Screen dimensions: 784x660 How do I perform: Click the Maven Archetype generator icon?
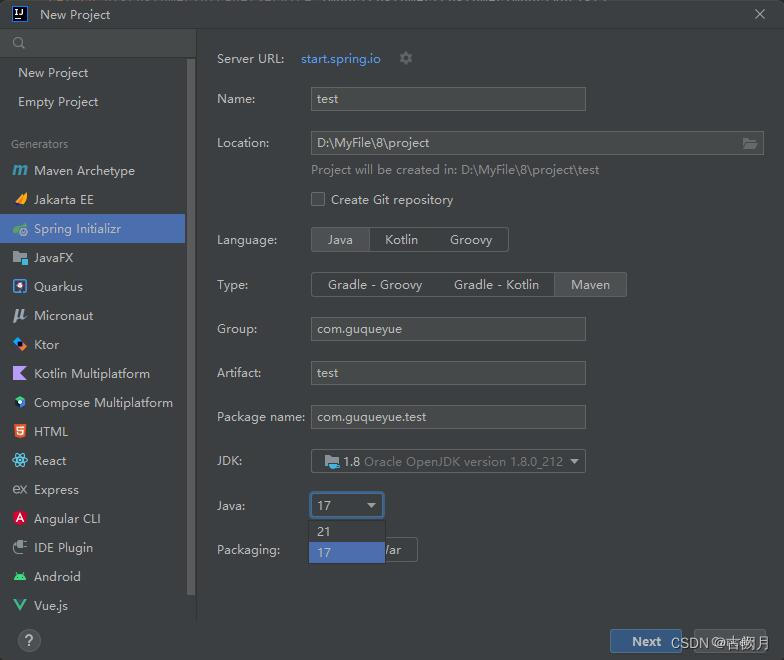point(20,170)
